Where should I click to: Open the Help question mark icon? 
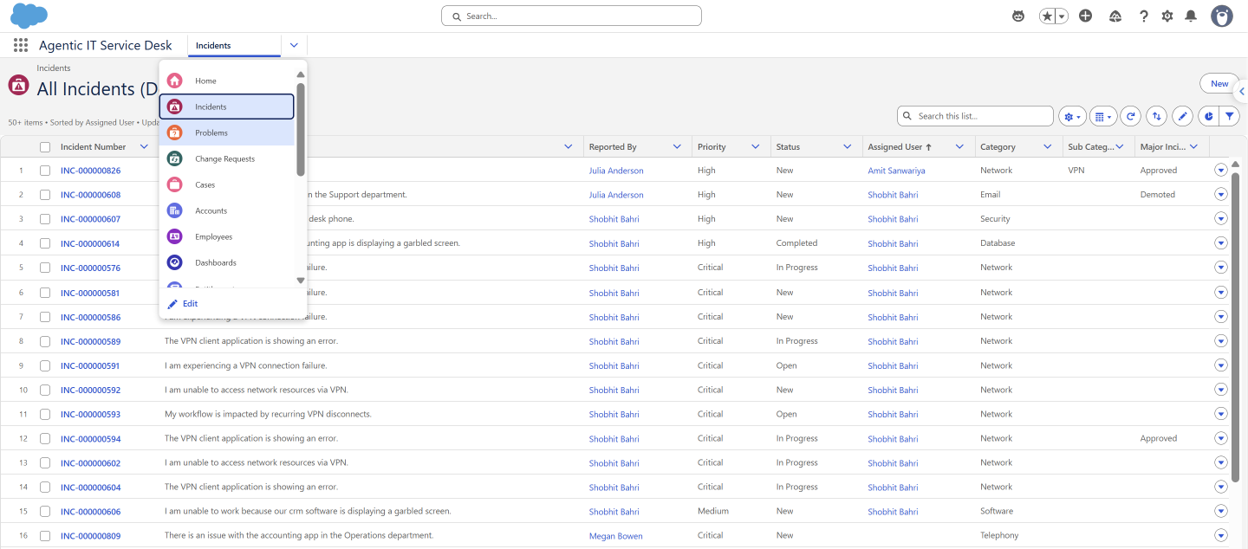[1144, 16]
